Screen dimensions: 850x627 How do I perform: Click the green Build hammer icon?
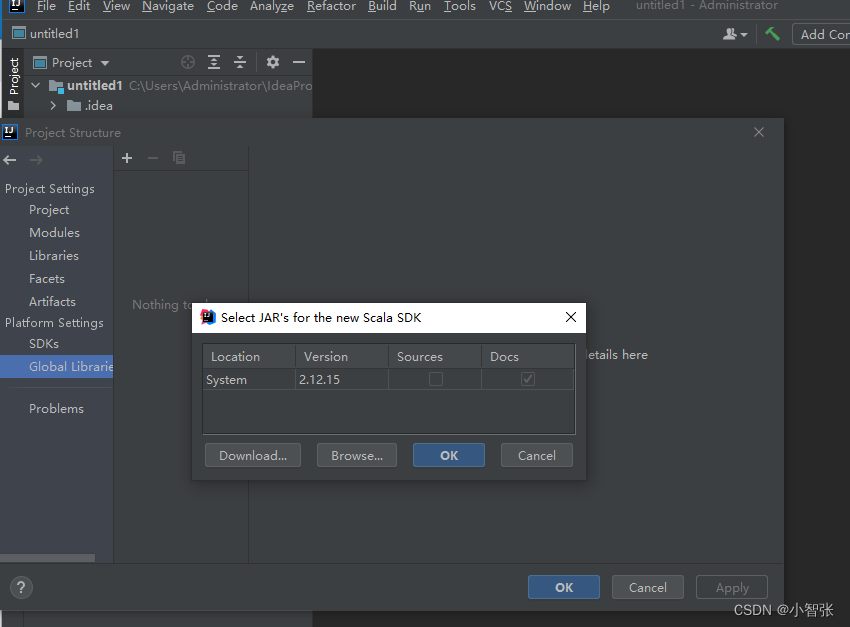tap(772, 34)
